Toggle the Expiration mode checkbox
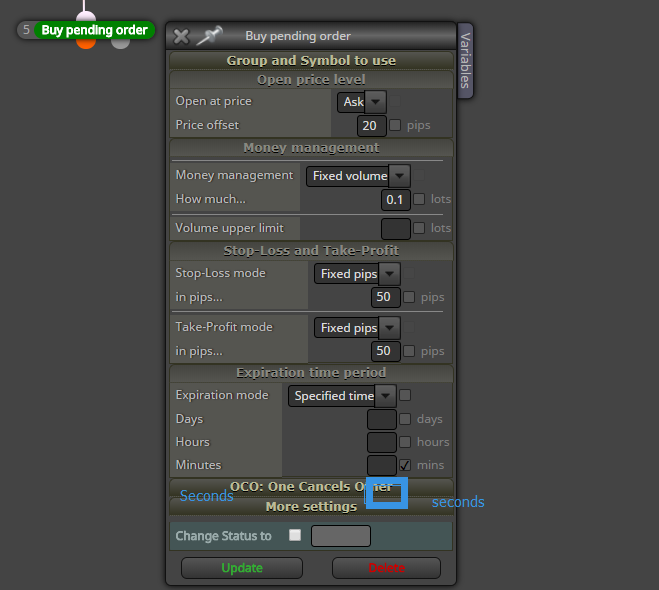This screenshot has width=659, height=590. pos(405,395)
